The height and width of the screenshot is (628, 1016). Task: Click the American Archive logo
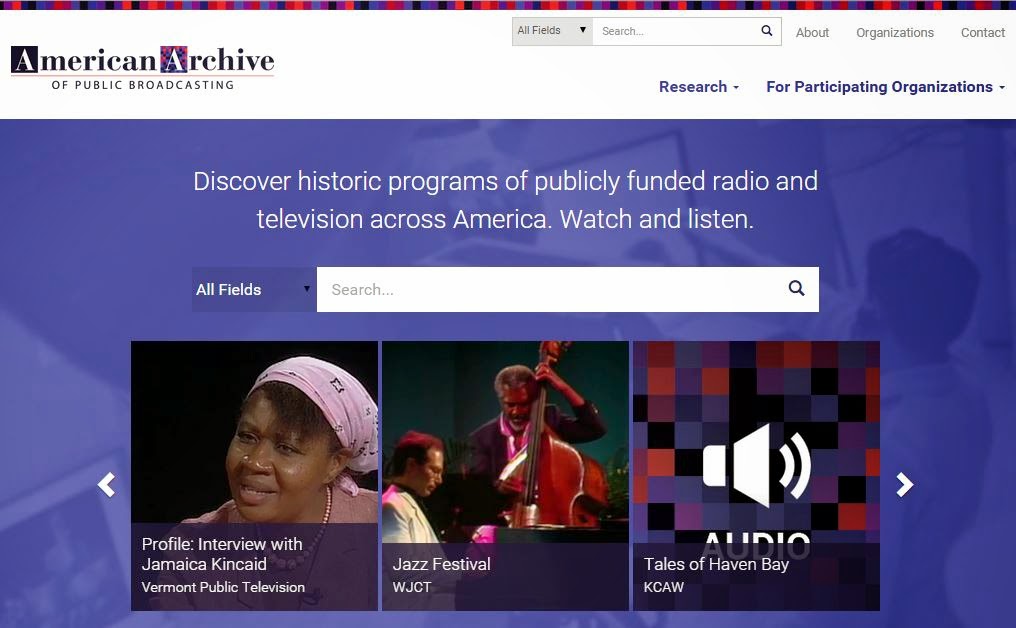(141, 66)
